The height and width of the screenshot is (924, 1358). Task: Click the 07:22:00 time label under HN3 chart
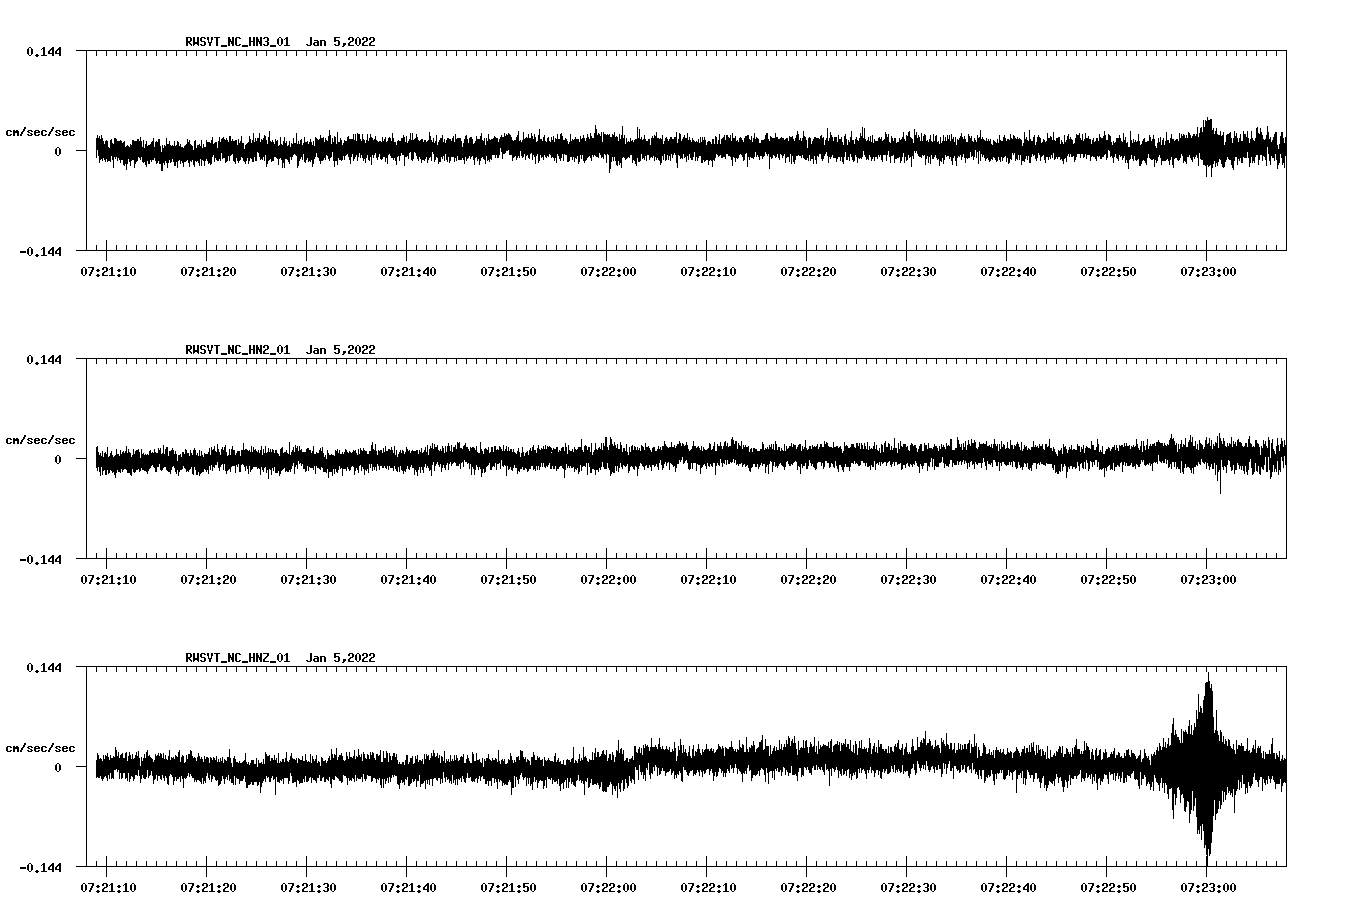608,271
